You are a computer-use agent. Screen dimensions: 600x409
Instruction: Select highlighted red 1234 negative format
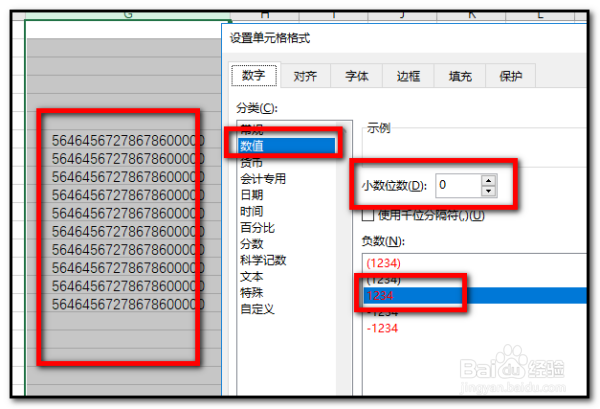coord(474,296)
